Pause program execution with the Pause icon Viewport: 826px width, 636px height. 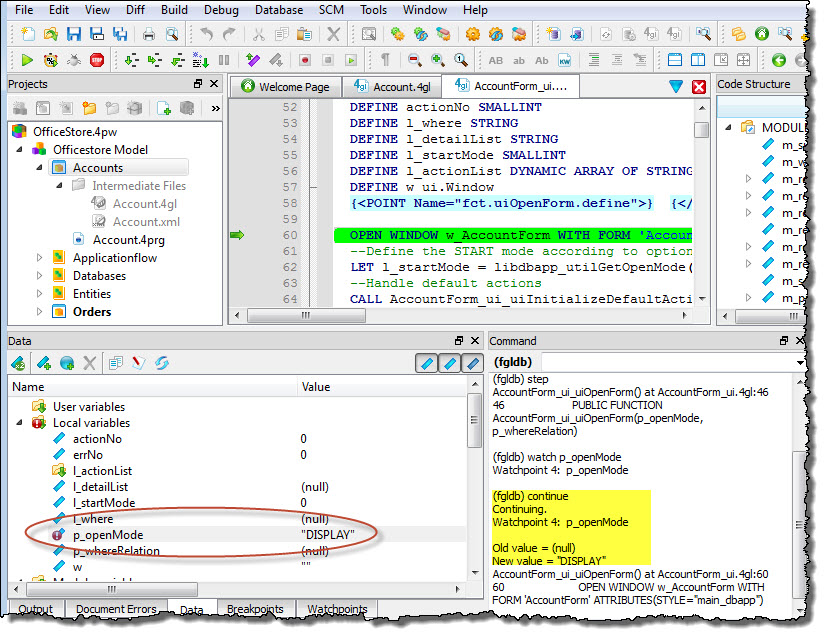pyautogui.click(x=222, y=60)
